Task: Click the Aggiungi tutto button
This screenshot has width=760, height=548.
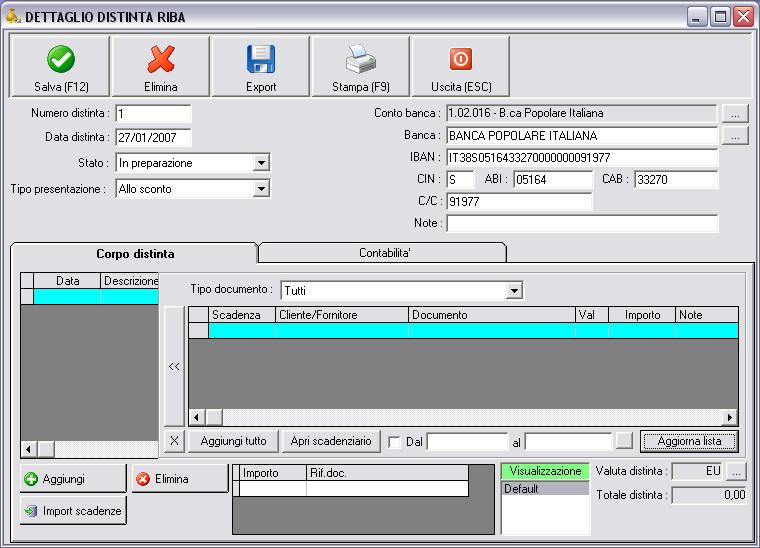Action: click(x=234, y=441)
